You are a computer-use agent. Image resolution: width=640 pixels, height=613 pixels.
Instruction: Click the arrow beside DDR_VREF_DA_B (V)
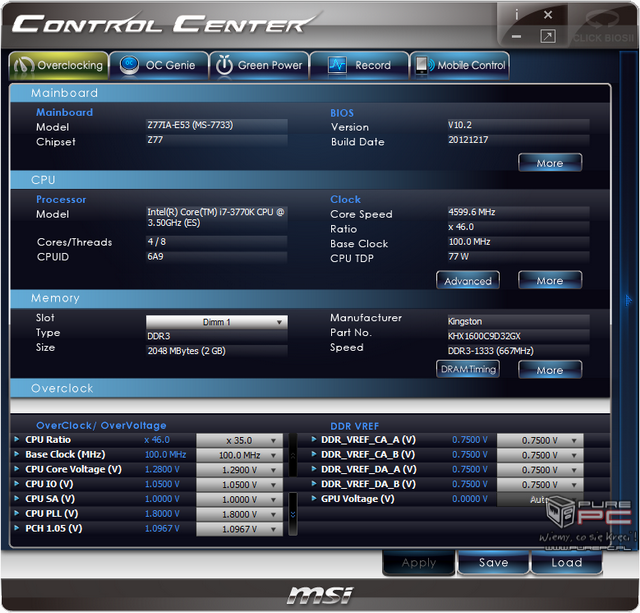coord(313,483)
